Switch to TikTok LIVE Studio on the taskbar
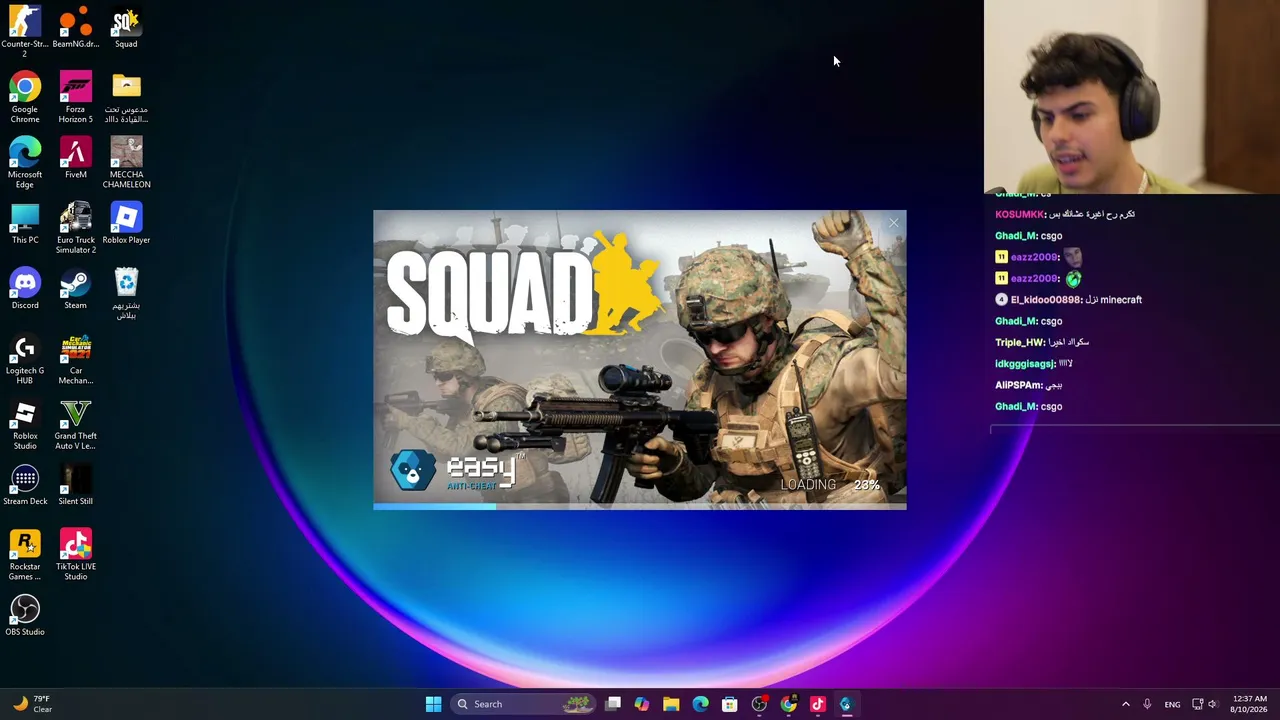 click(x=817, y=704)
